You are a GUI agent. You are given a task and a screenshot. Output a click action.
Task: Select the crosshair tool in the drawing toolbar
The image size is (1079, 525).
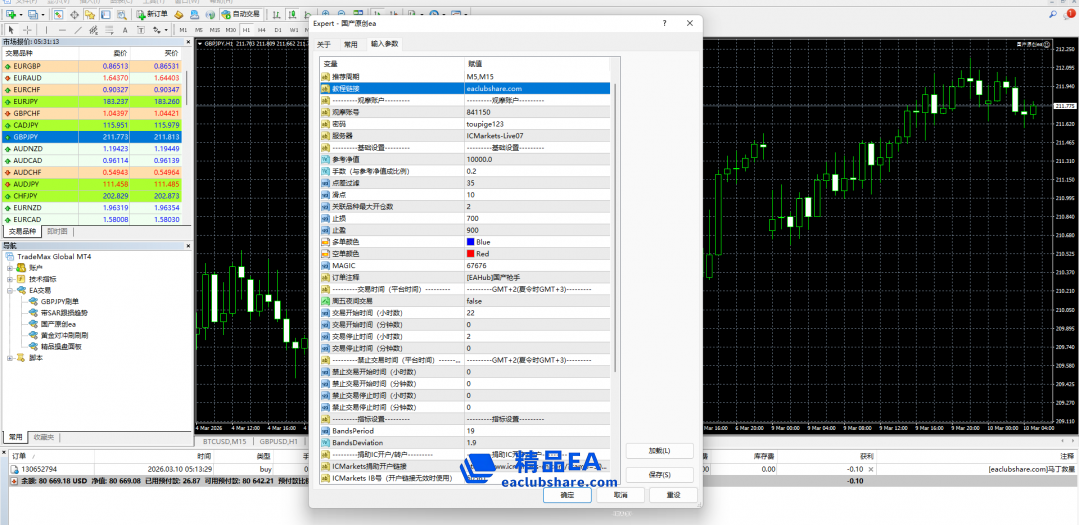[27, 30]
